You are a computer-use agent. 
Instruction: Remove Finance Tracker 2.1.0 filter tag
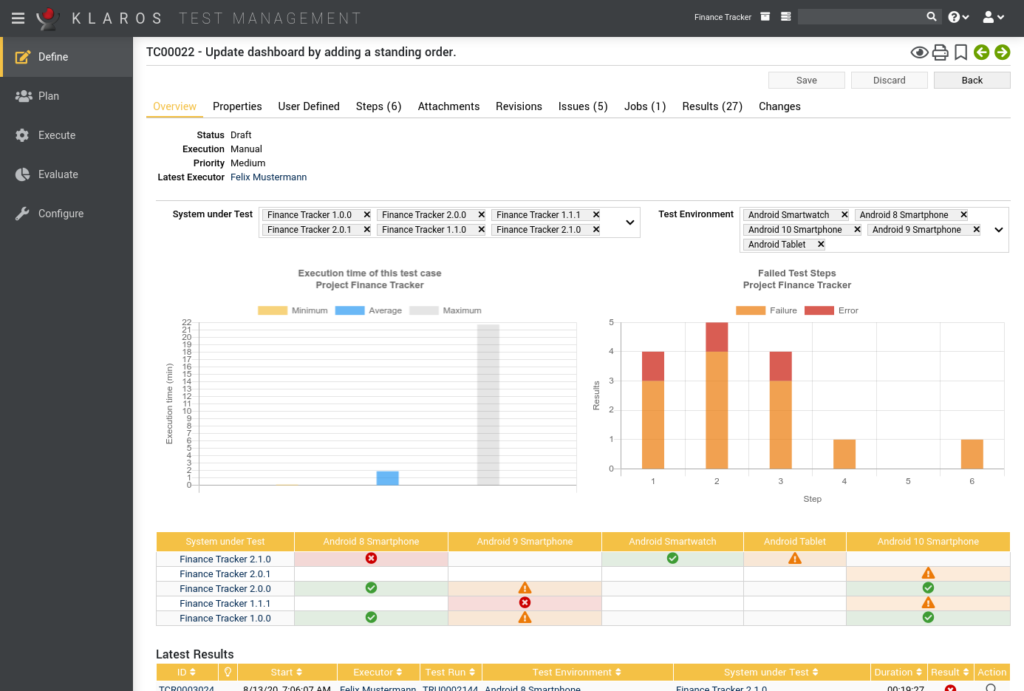pyautogui.click(x=596, y=230)
